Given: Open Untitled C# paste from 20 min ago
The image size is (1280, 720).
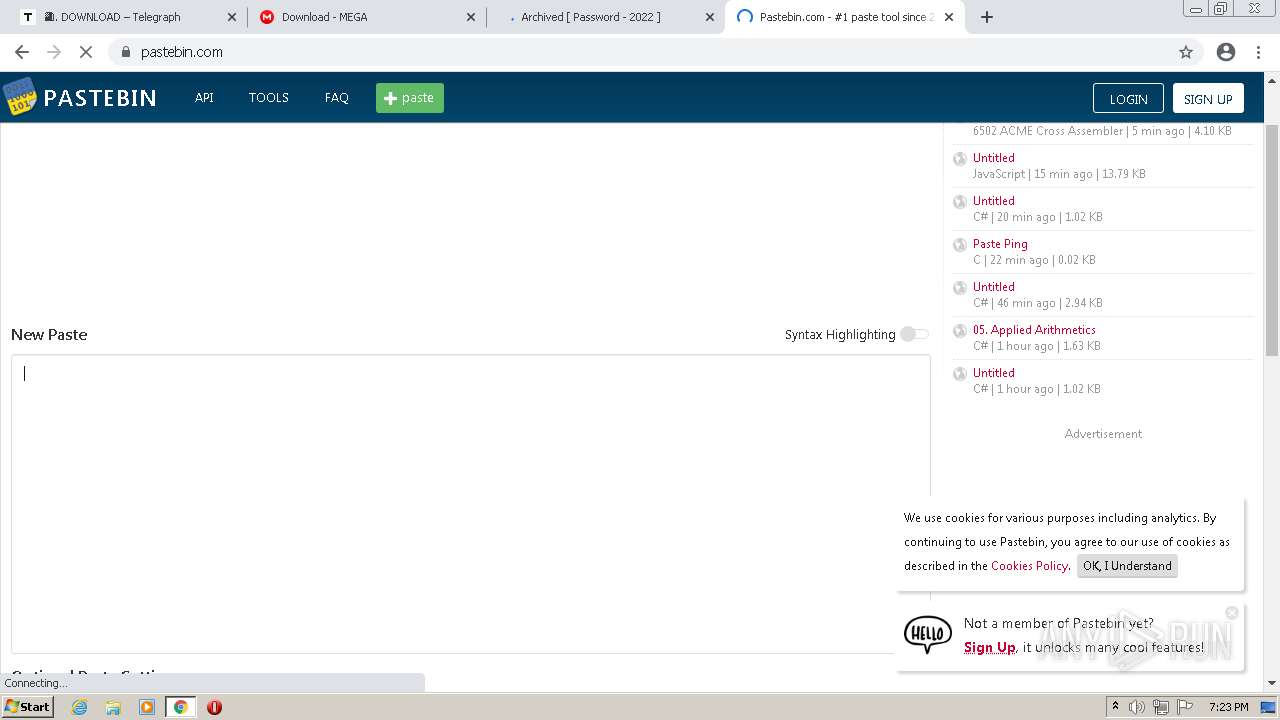Looking at the screenshot, I should tap(994, 201).
